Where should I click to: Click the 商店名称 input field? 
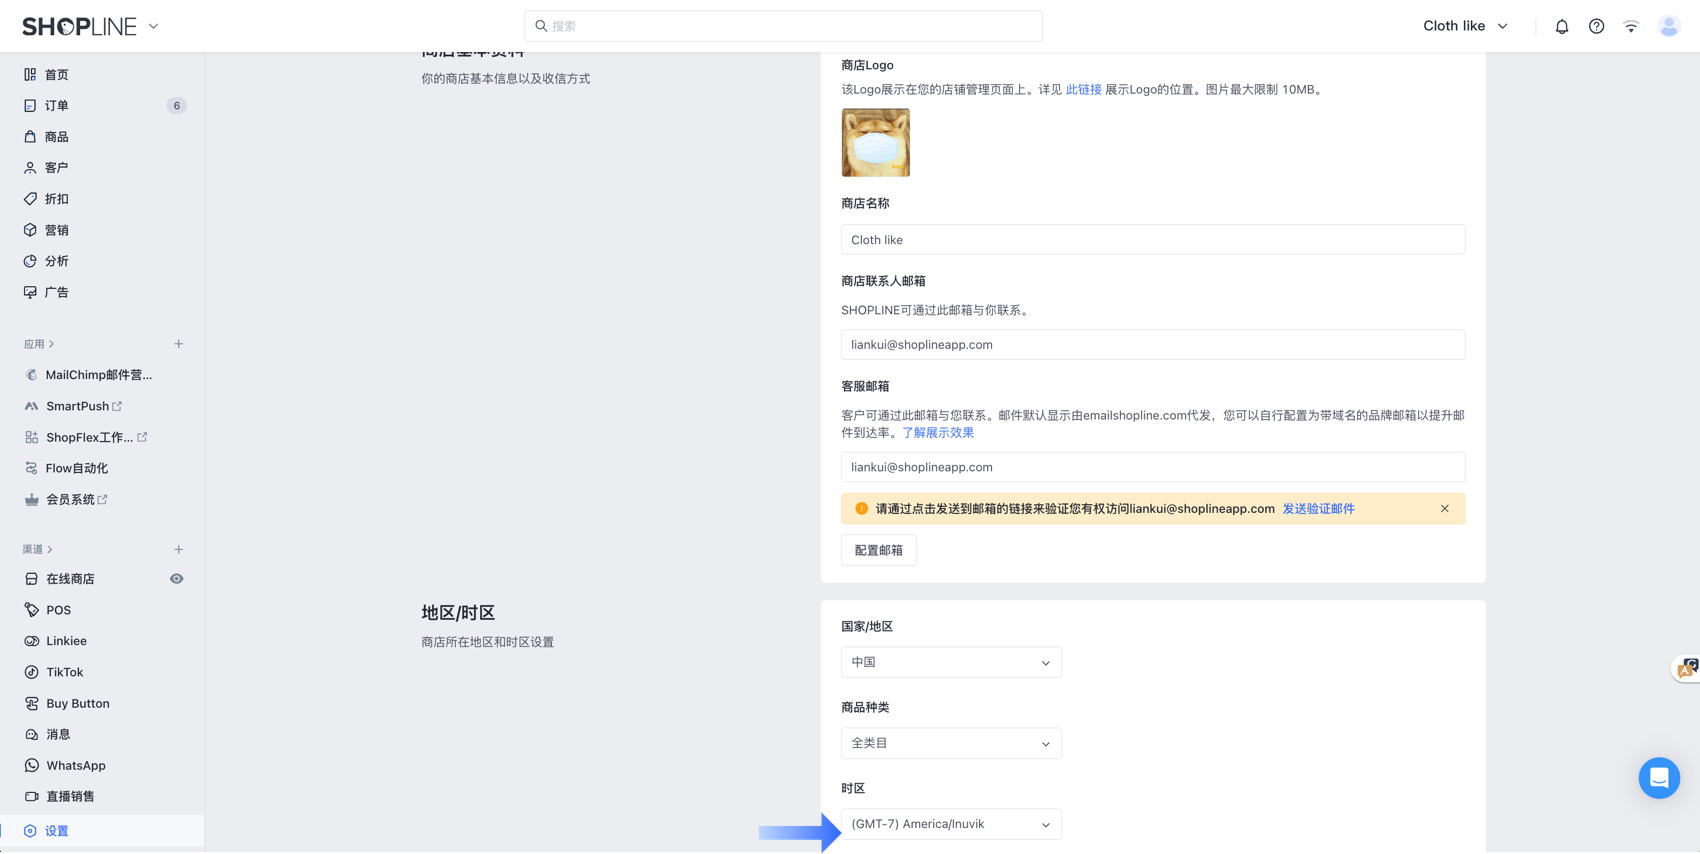[x=1153, y=240]
